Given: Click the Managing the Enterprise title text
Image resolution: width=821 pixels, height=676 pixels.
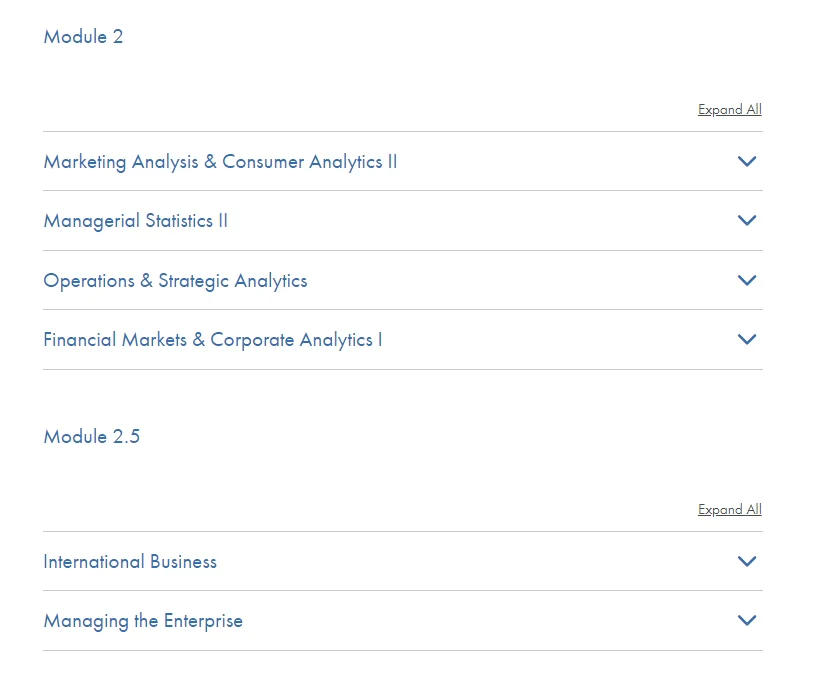Looking at the screenshot, I should click(143, 621).
